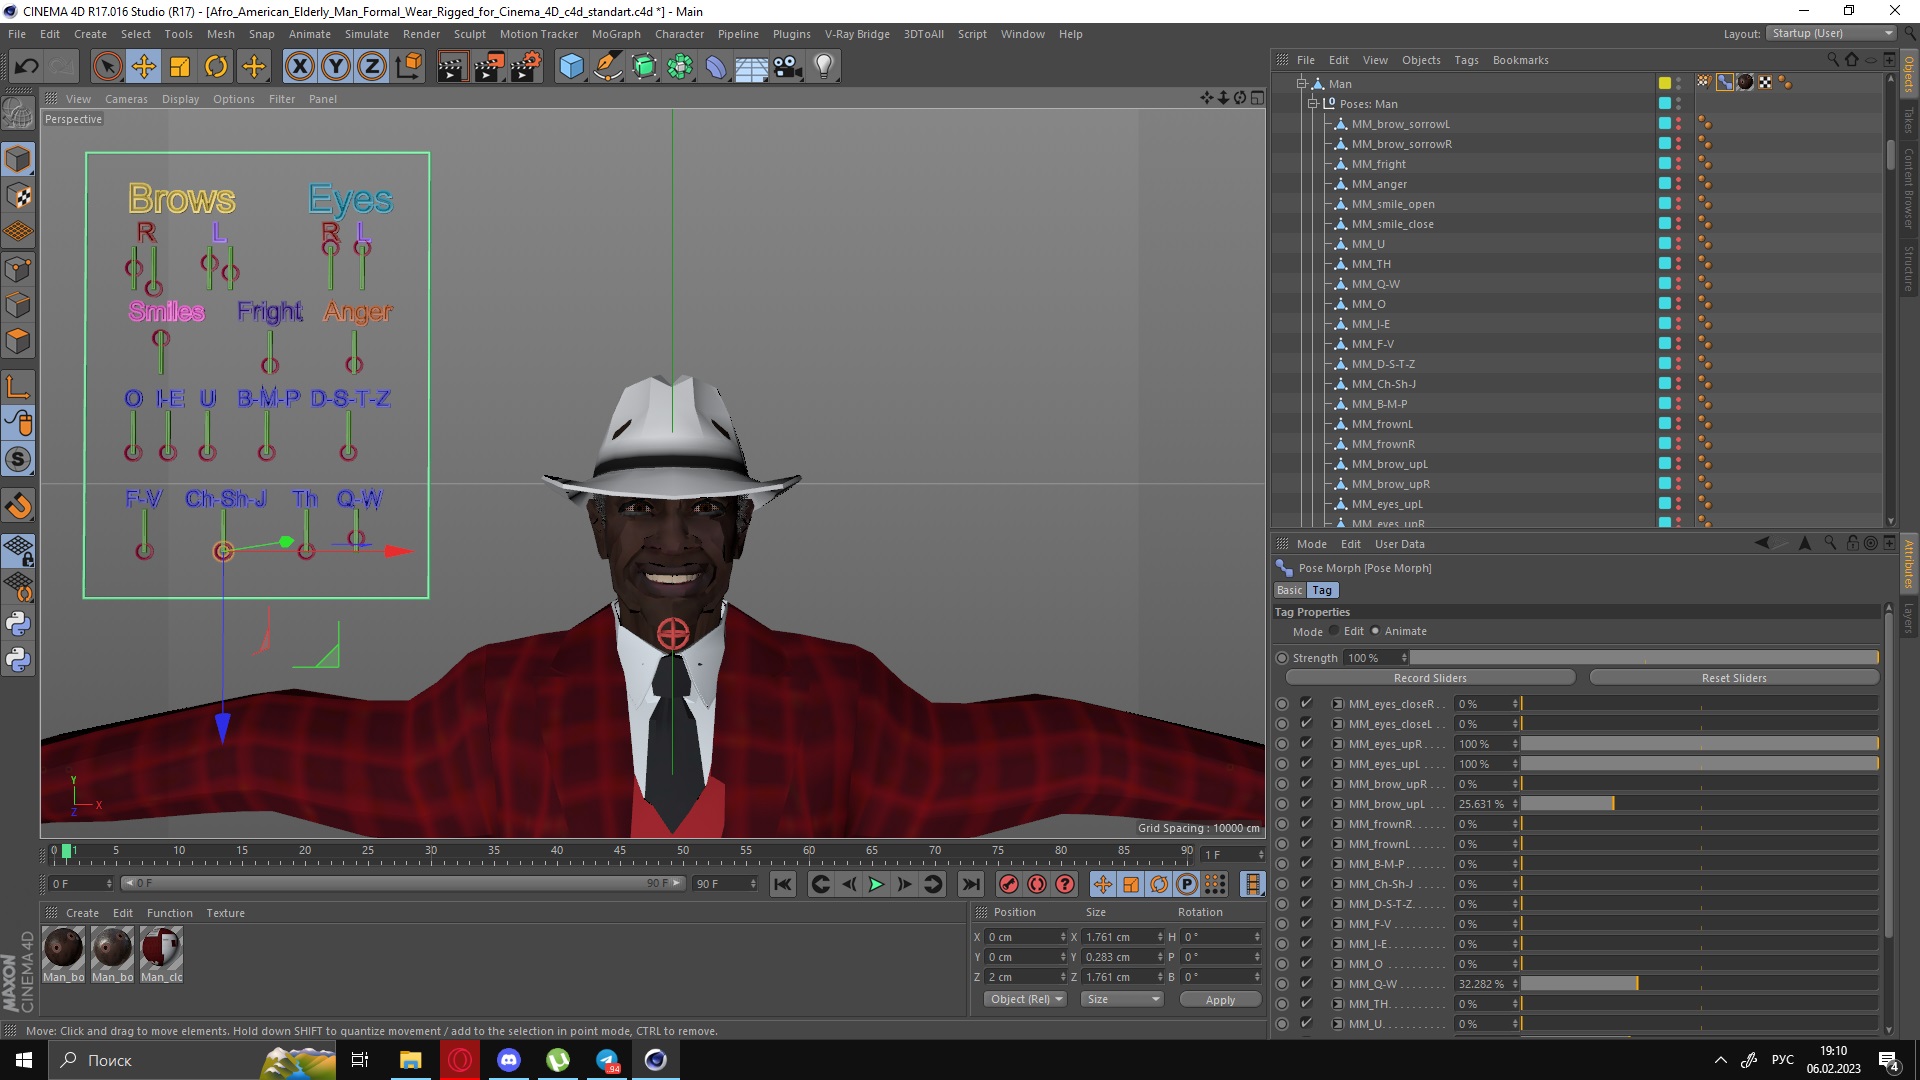Toggle Y axis lock
Viewport: 1920px width, 1080px height.
tap(336, 67)
